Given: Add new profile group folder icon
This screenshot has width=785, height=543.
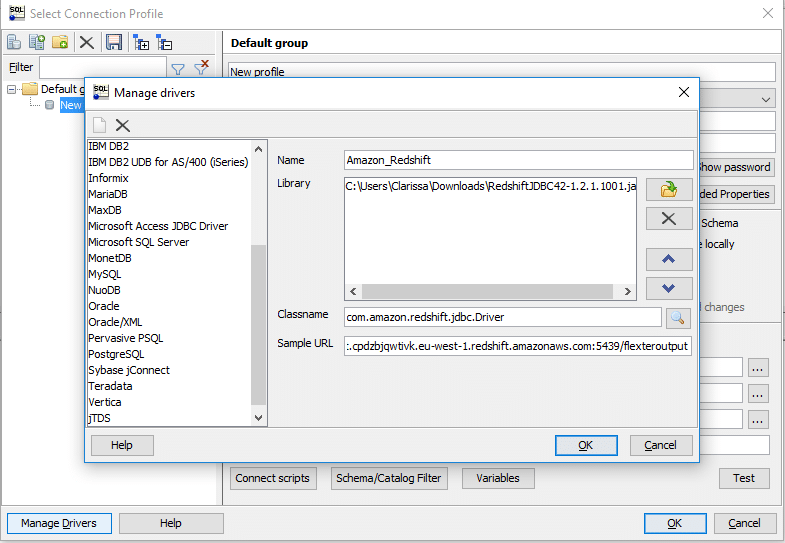Looking at the screenshot, I should pyautogui.click(x=60, y=43).
